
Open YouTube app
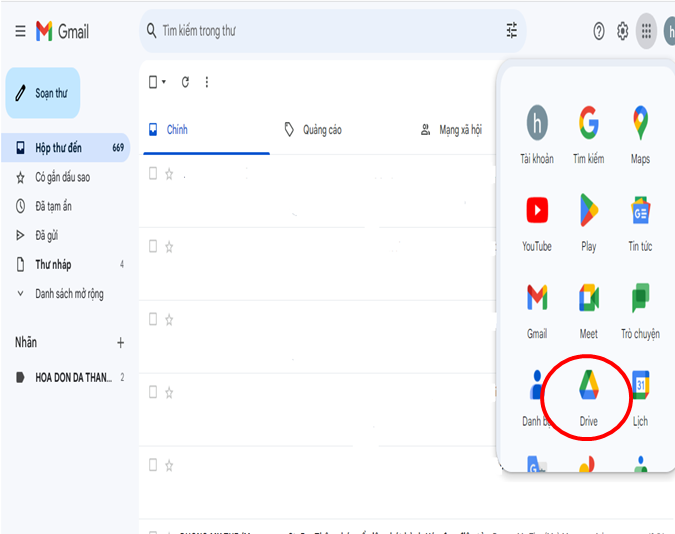pyautogui.click(x=537, y=224)
